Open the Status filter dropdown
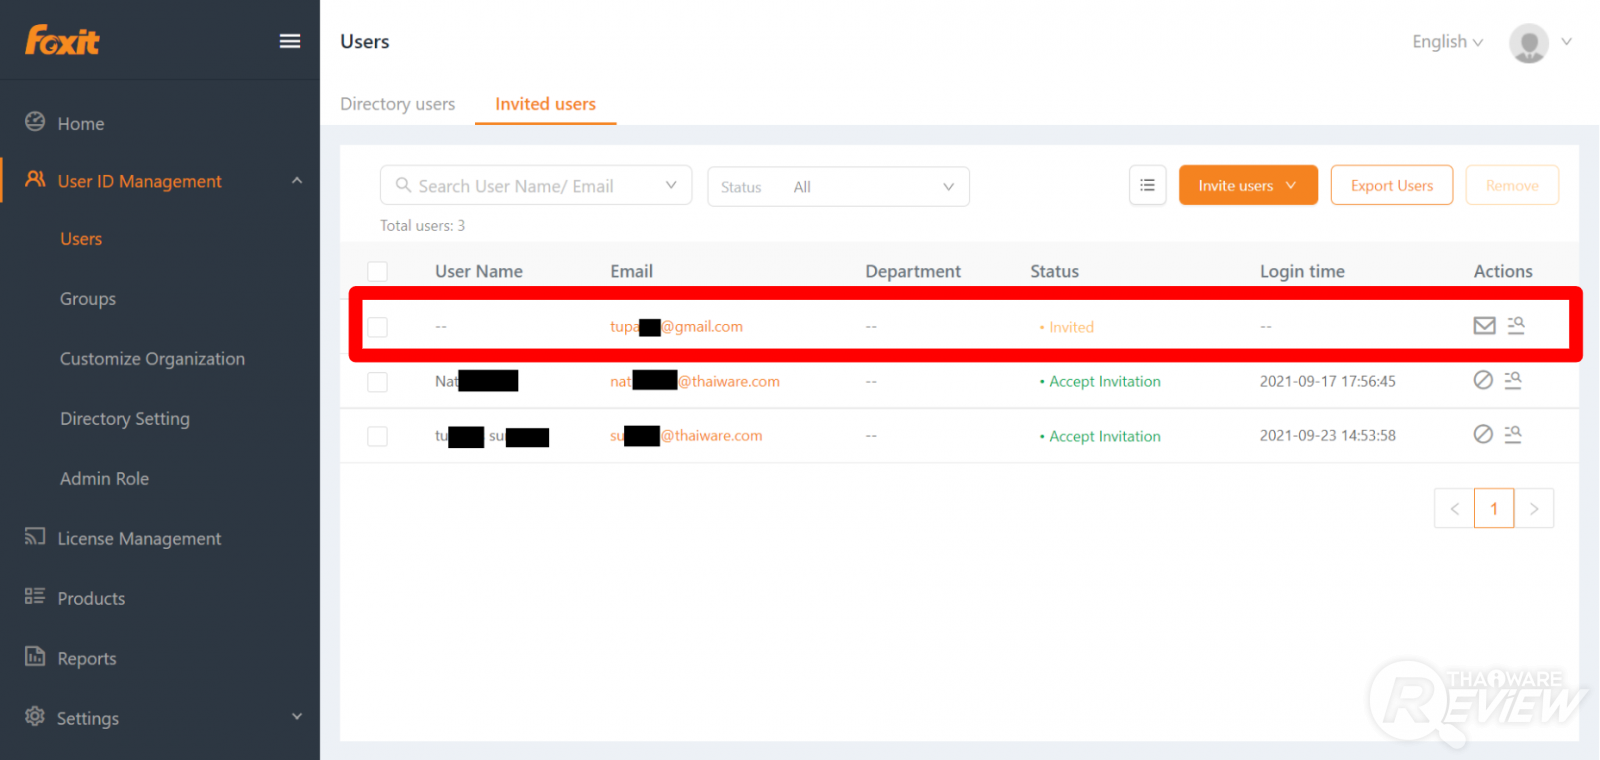The image size is (1600, 760). tap(838, 186)
